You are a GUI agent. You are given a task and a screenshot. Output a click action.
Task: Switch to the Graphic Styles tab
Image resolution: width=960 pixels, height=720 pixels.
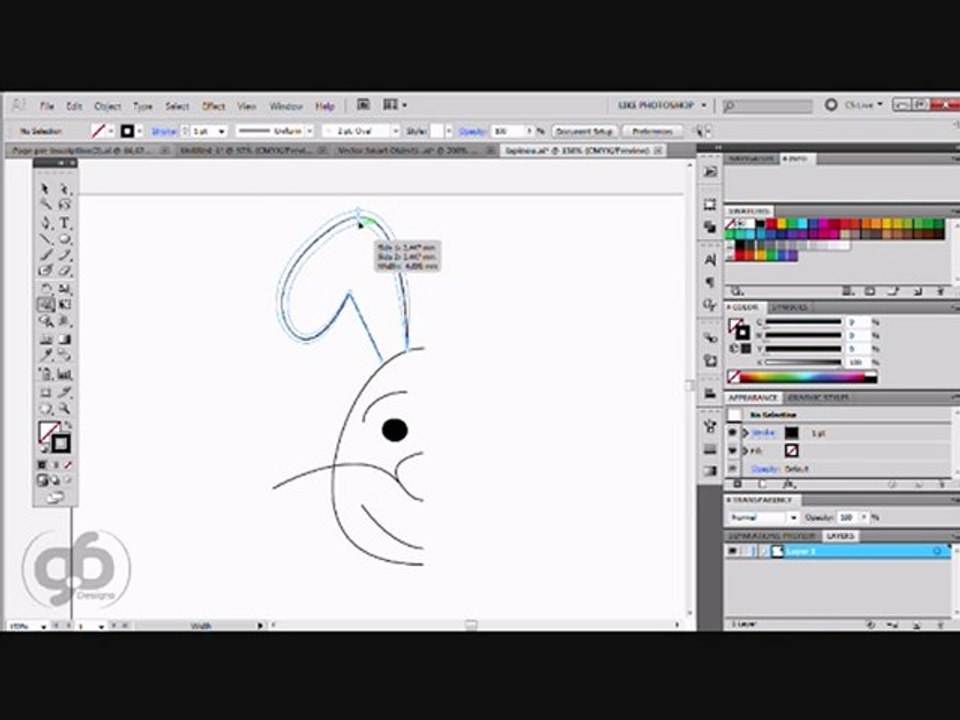[818, 397]
